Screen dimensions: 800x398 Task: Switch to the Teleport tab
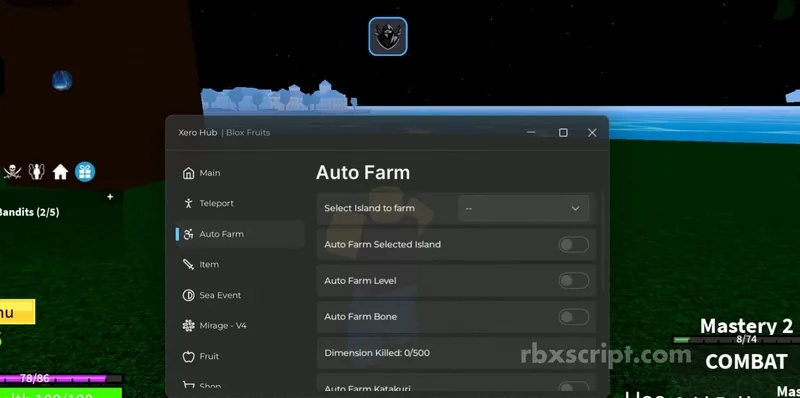click(240, 203)
